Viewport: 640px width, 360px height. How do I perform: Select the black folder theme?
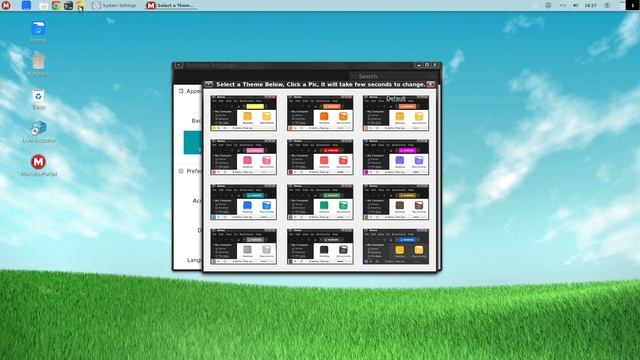click(320, 246)
